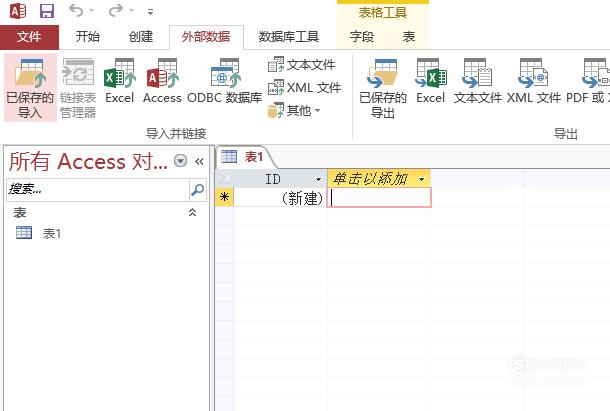Viewport: 610px width, 411px height.
Task: Open the 链接表管理器 linked table manager
Action: 78,88
